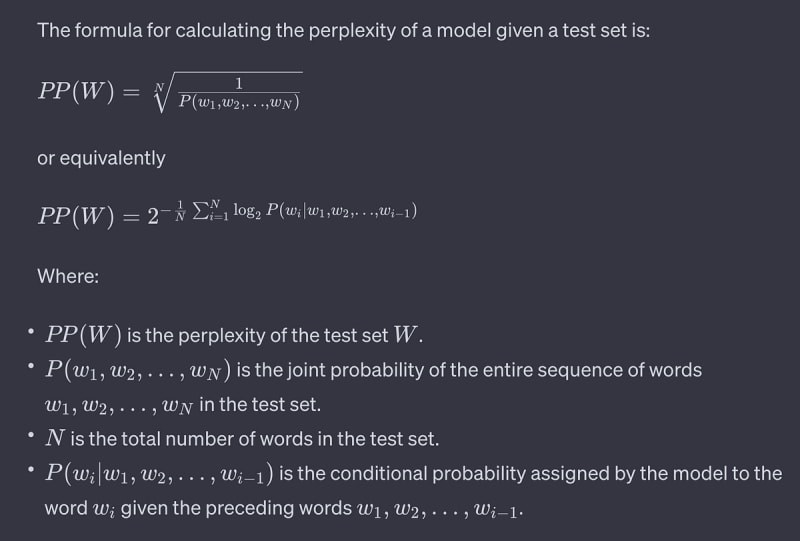This screenshot has width=800, height=541.
Task: Click the bullet point before 'N is the total number'
Action: click(x=31, y=437)
